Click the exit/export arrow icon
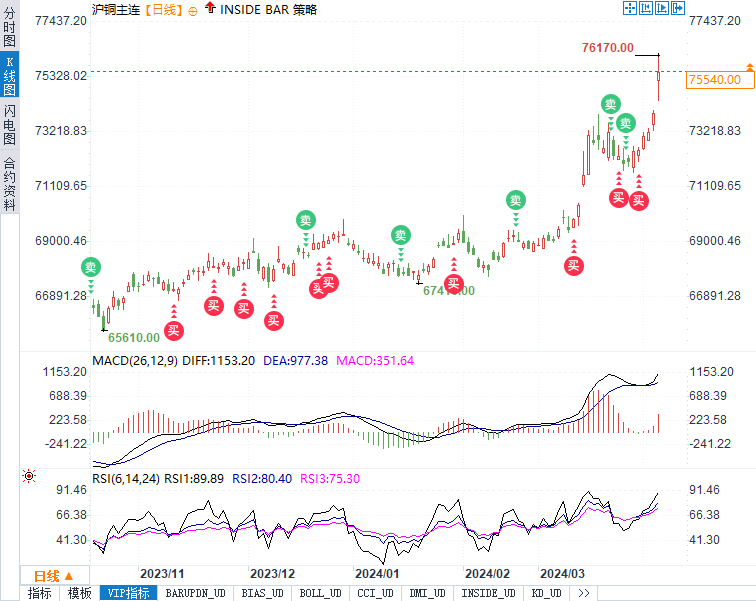756x601 pixels. click(677, 8)
